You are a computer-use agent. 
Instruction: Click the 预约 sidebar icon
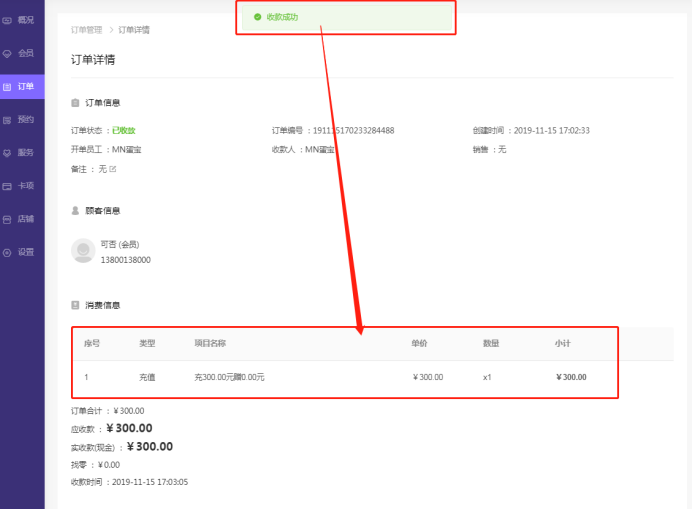[7, 120]
